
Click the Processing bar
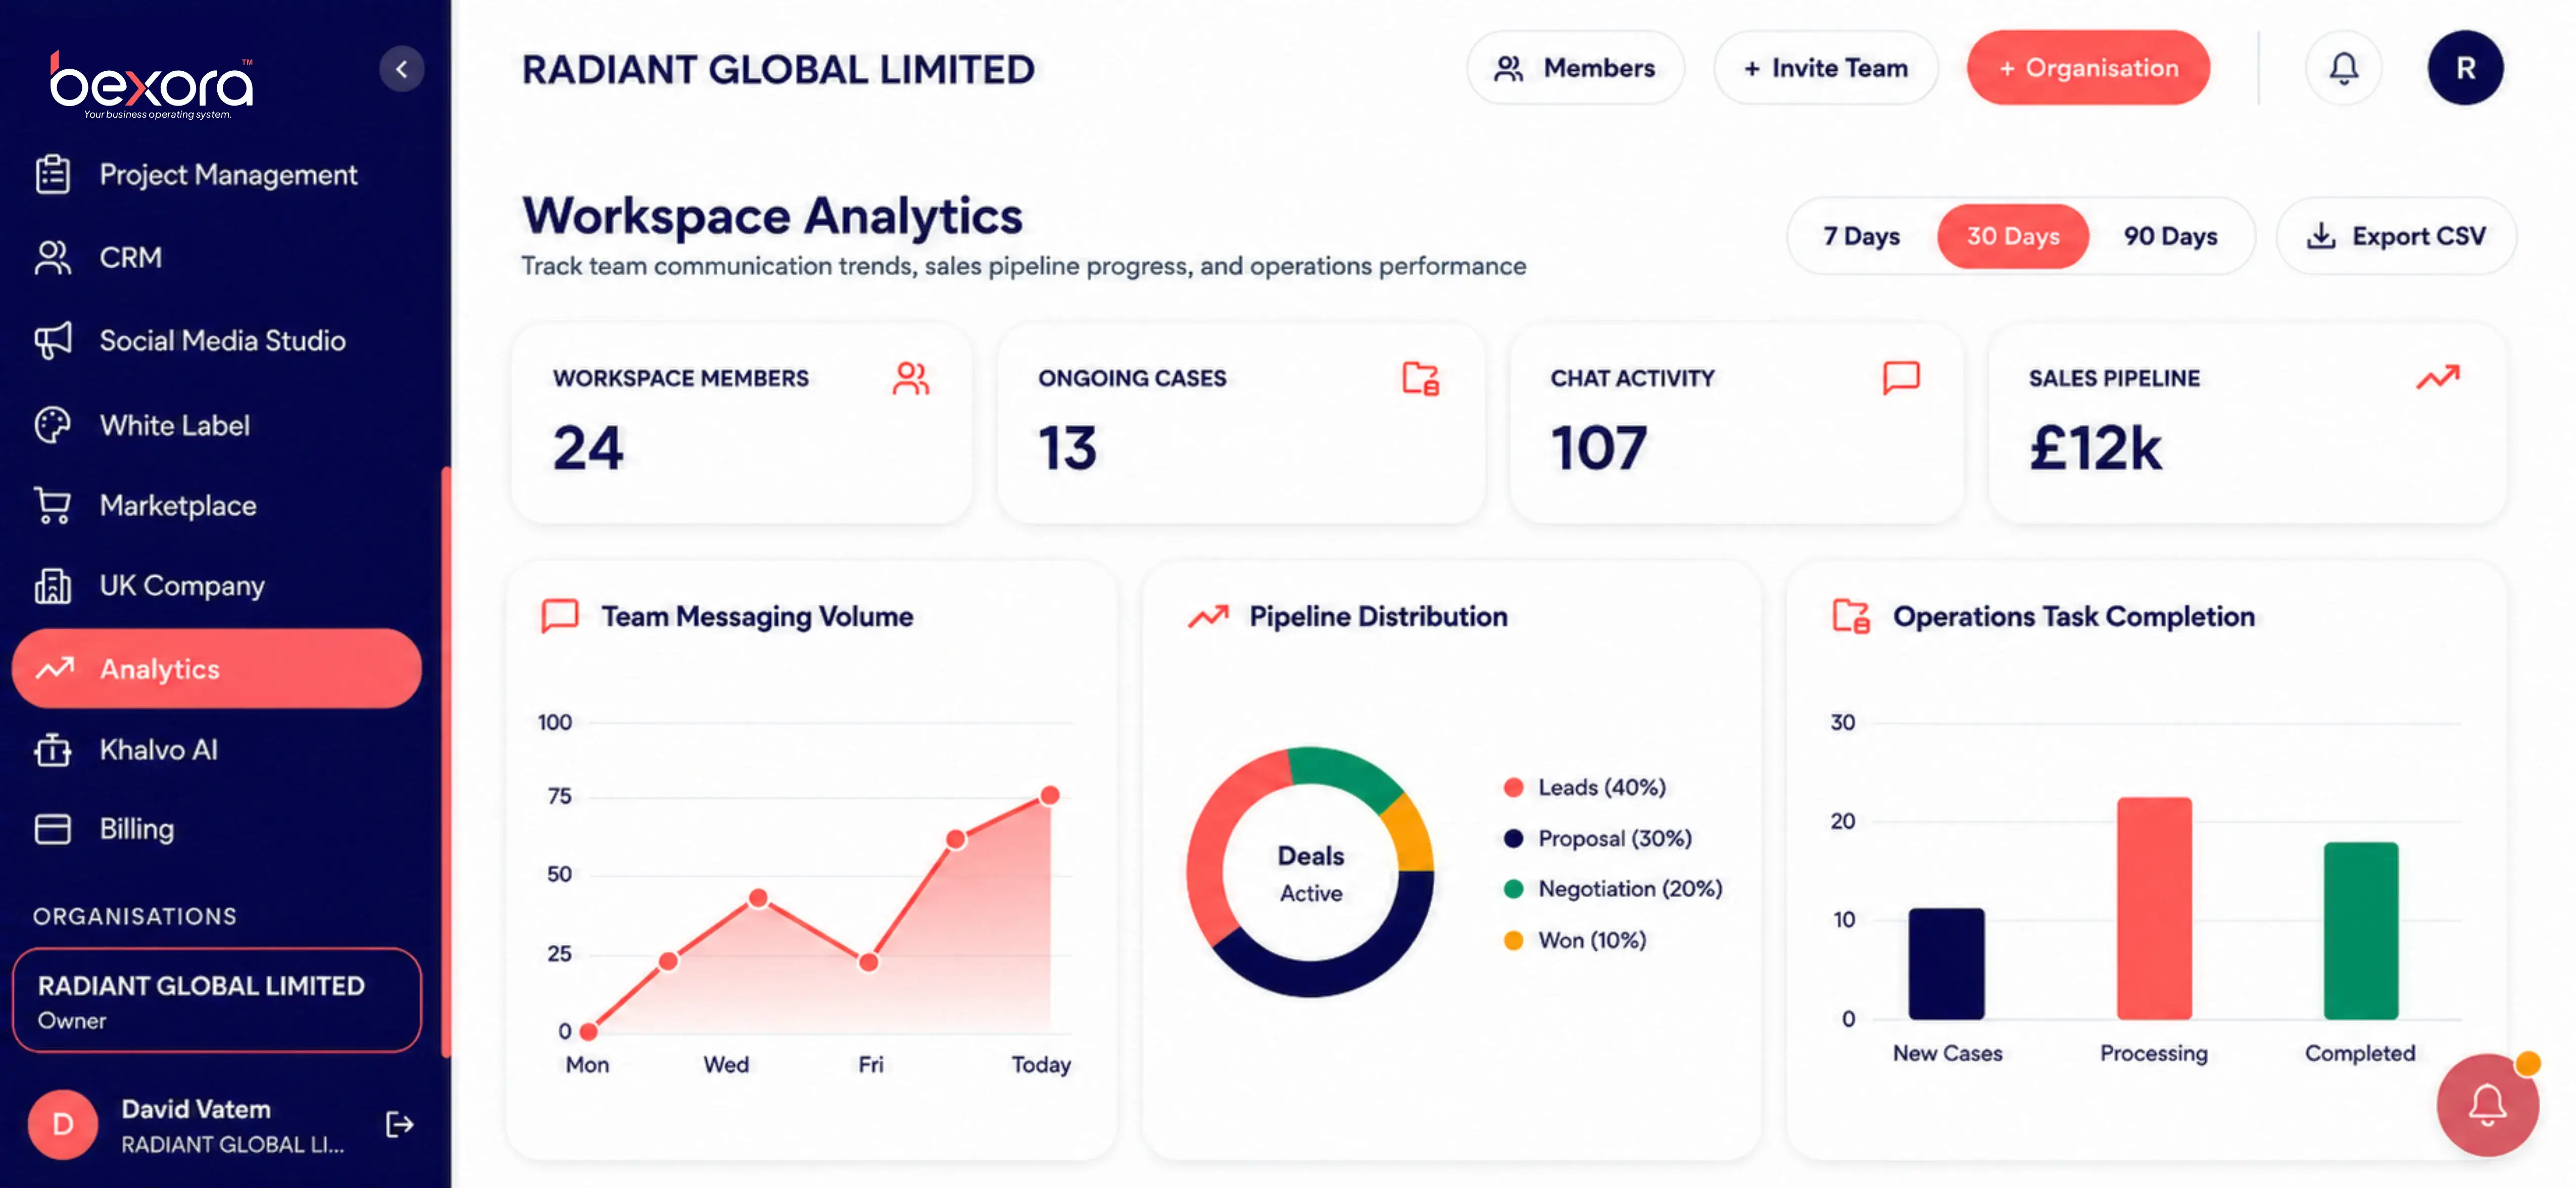[2154, 908]
